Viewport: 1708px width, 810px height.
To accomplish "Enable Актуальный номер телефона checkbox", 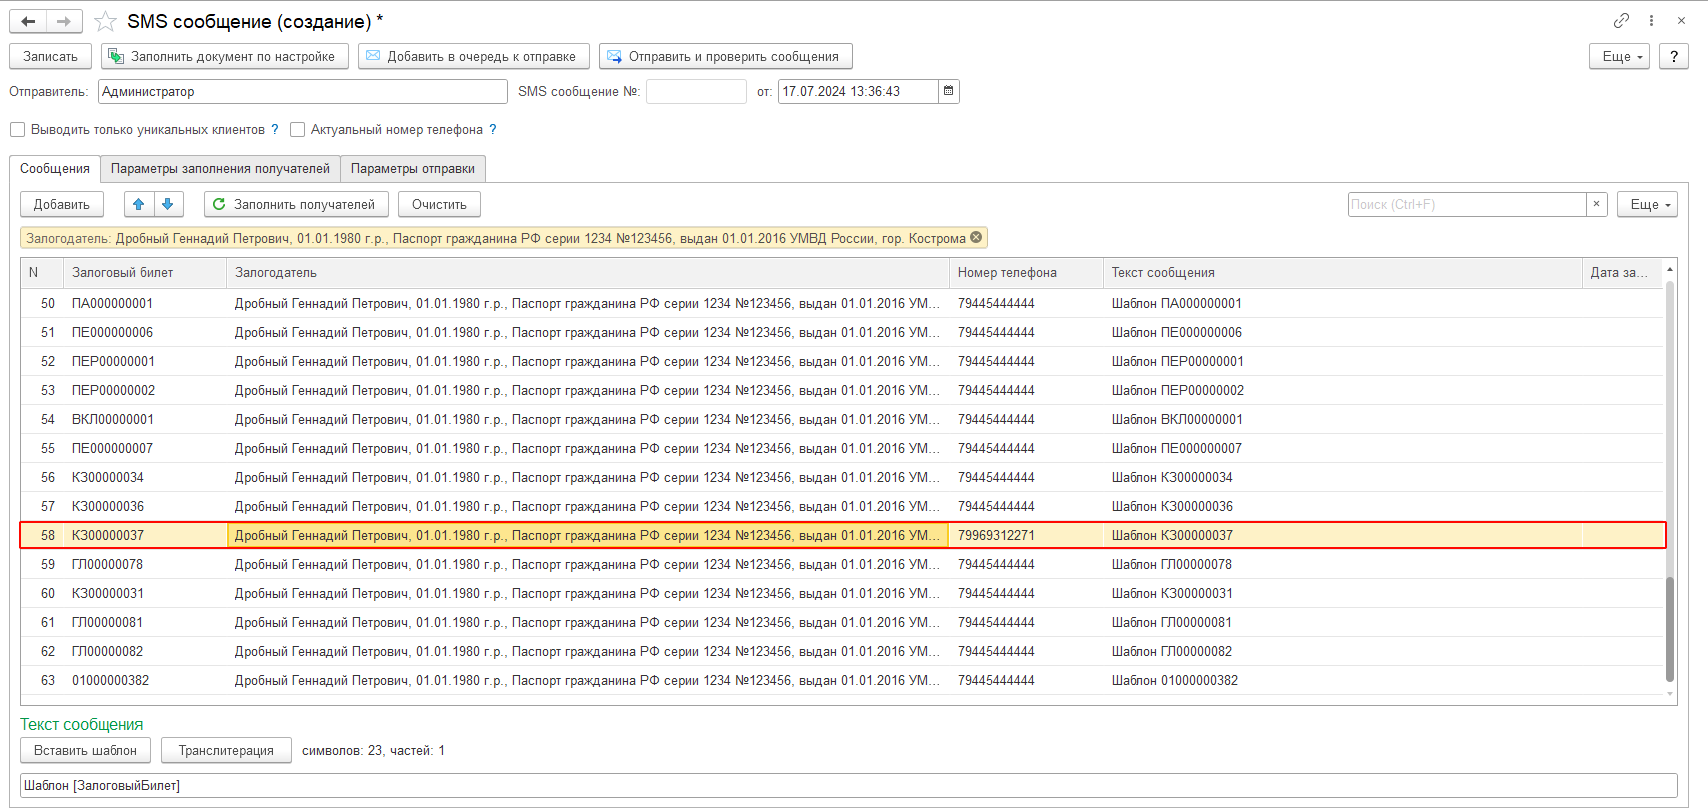I will pos(297,129).
